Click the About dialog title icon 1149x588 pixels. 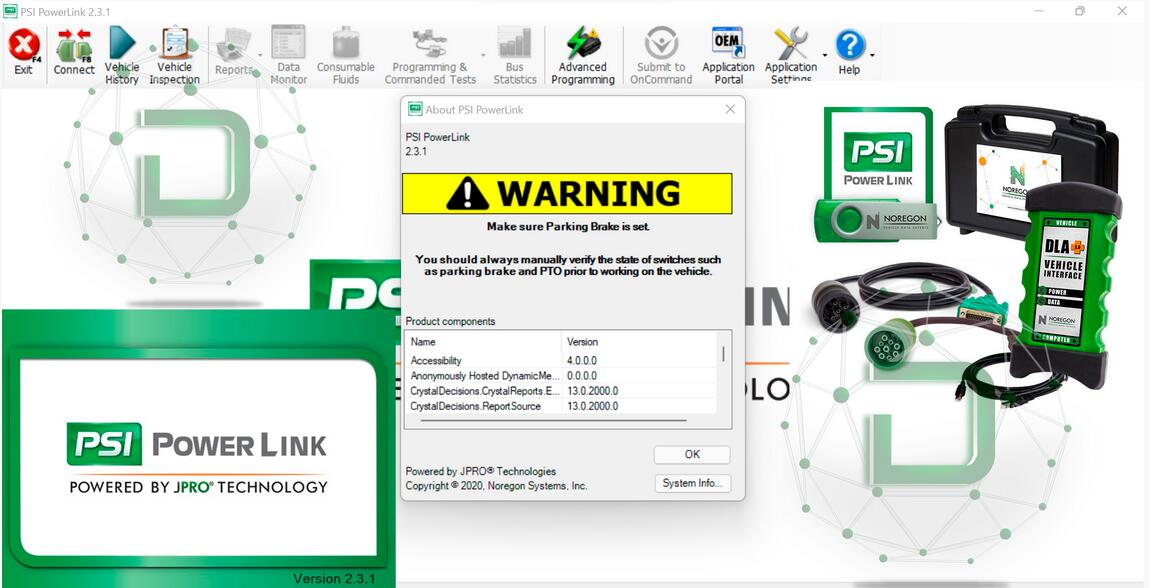point(415,109)
